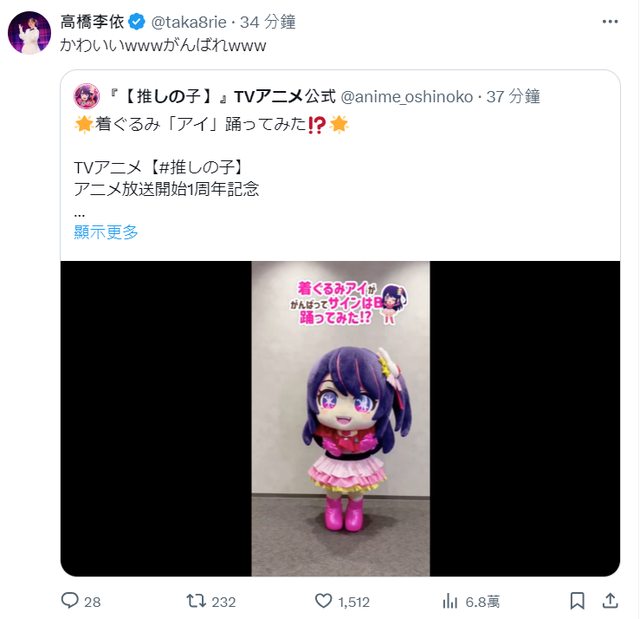Expand quoted tweet with 顯示更多

coord(106,232)
